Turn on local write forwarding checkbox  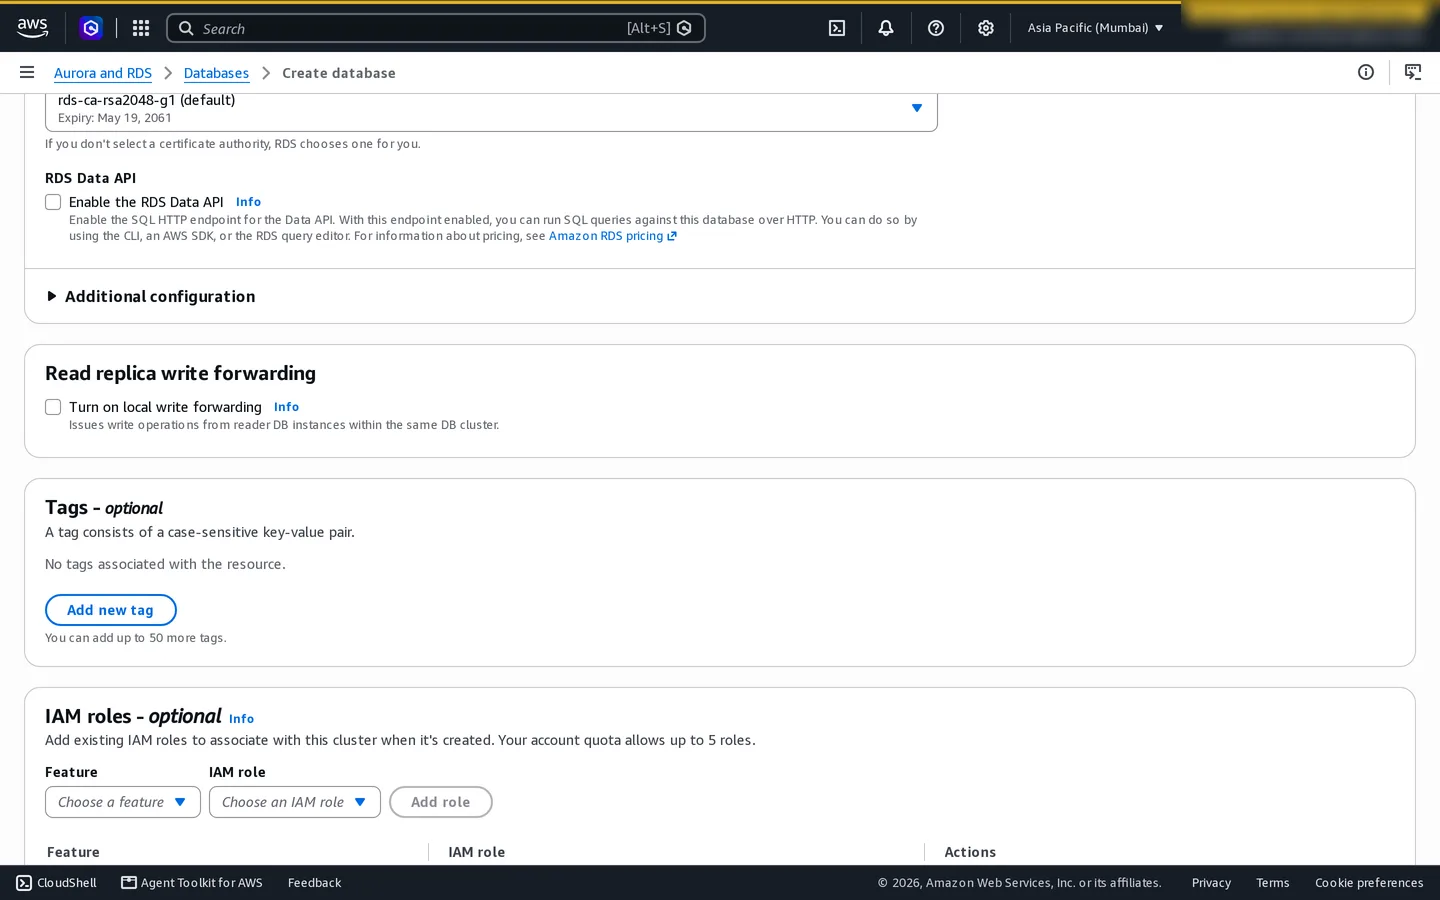pyautogui.click(x=53, y=407)
